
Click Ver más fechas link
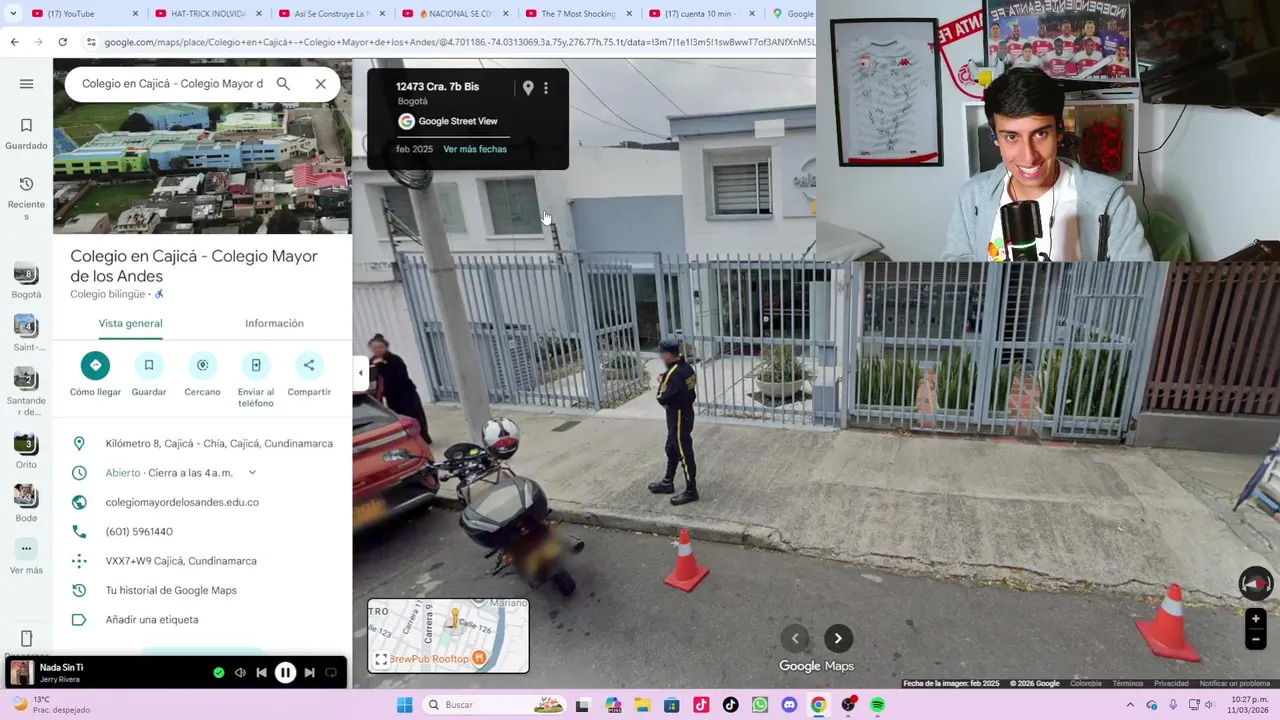tap(475, 149)
